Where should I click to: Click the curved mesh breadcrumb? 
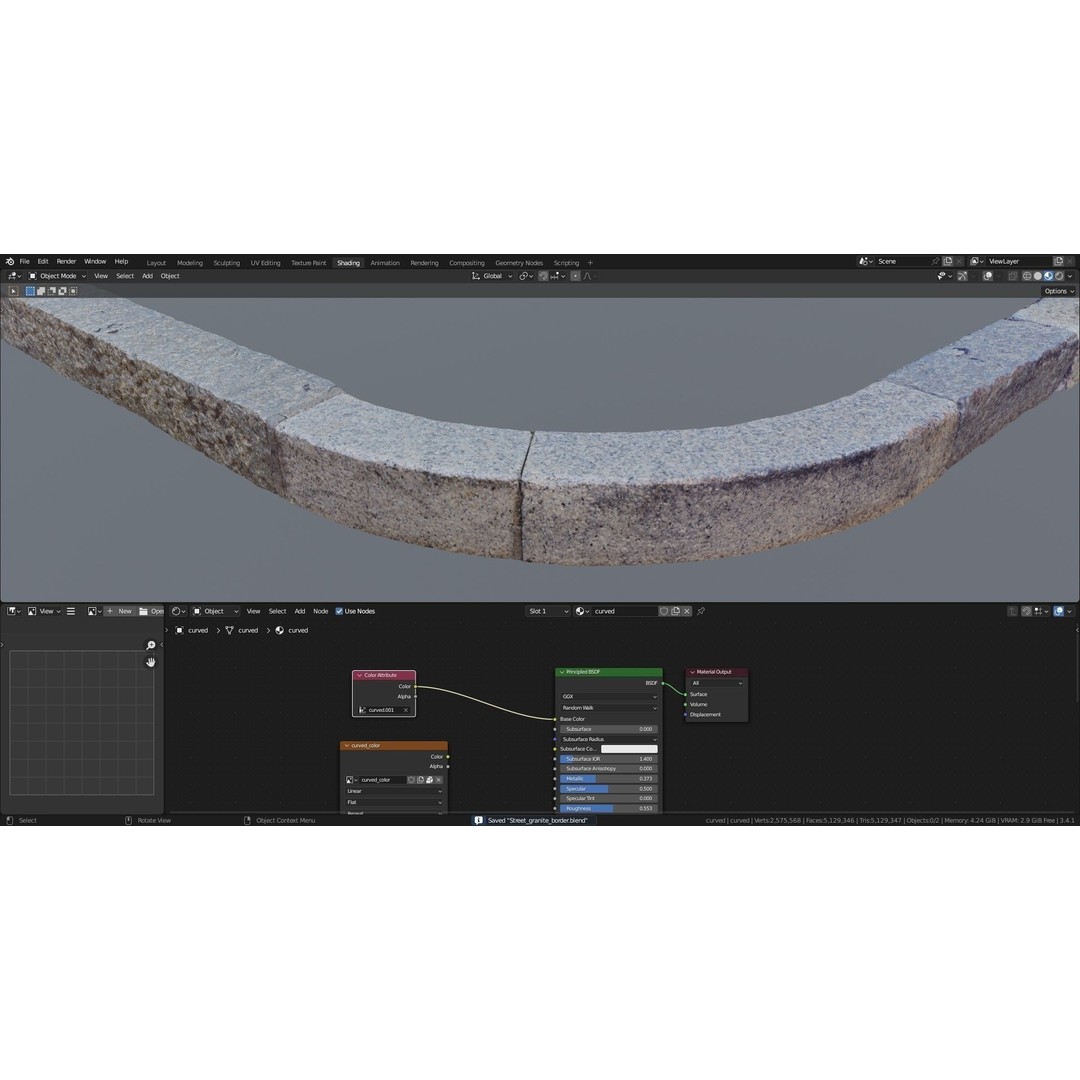click(x=241, y=631)
